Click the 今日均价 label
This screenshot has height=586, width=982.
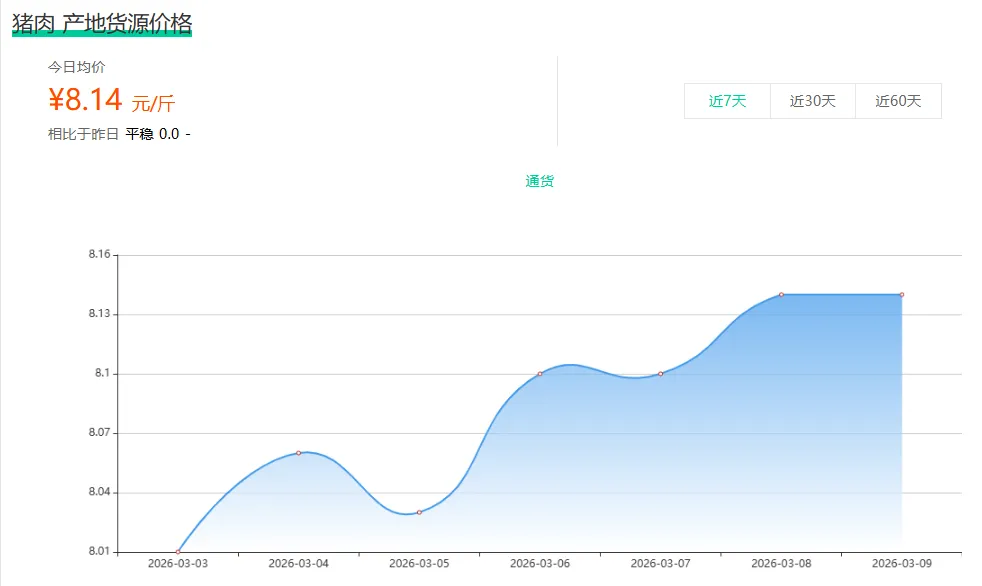[x=76, y=67]
